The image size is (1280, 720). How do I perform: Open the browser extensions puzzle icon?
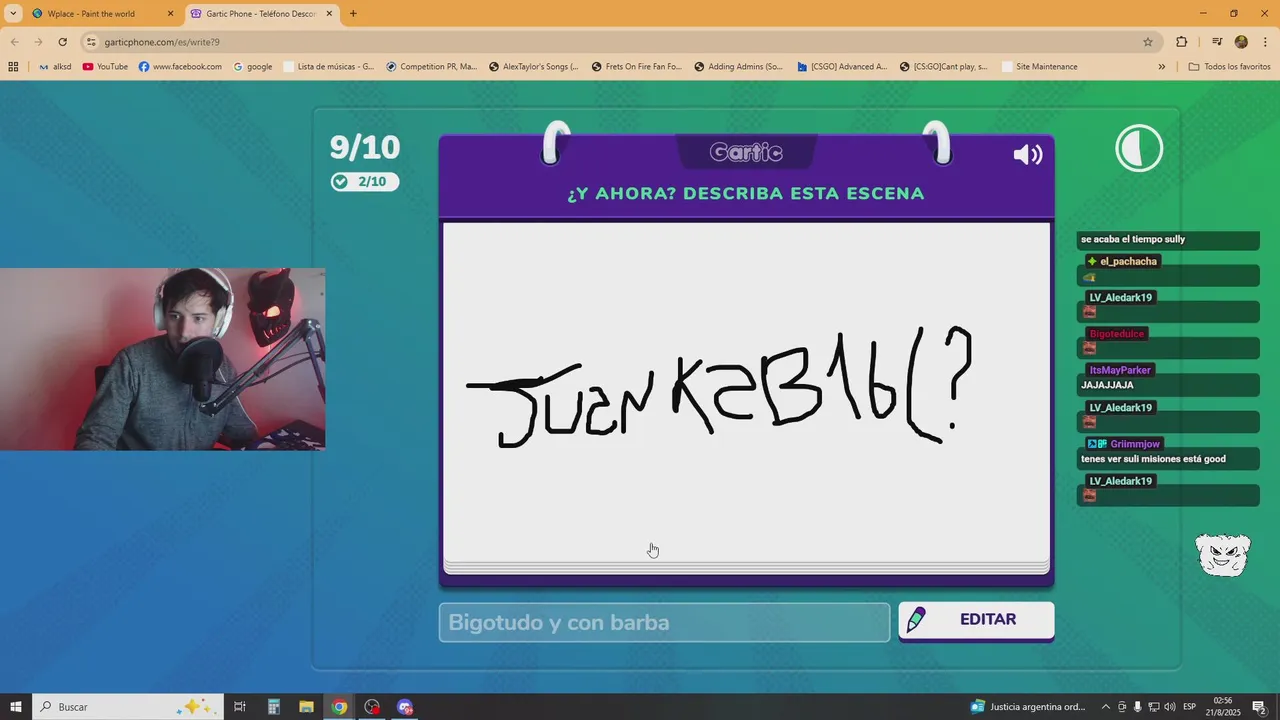click(1181, 42)
